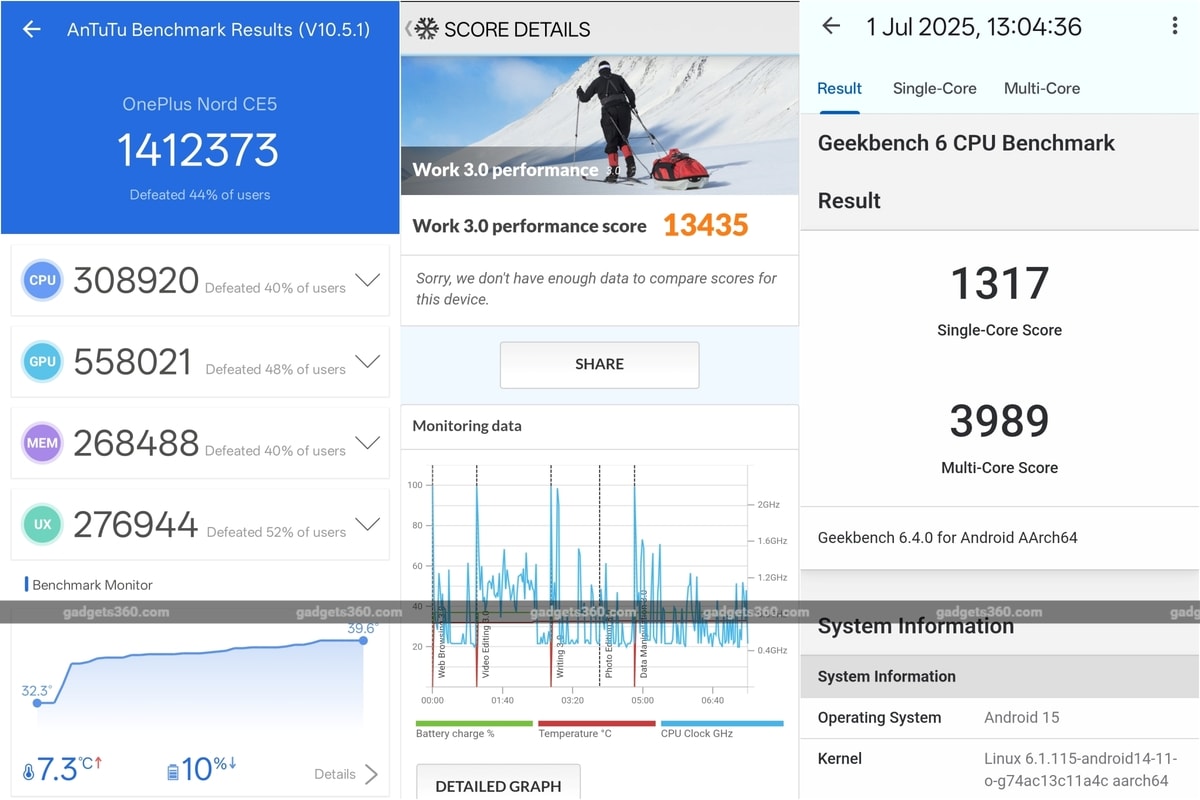Go back from Score Details chevron
Screen dimensions: 1200x800
click(x=407, y=29)
